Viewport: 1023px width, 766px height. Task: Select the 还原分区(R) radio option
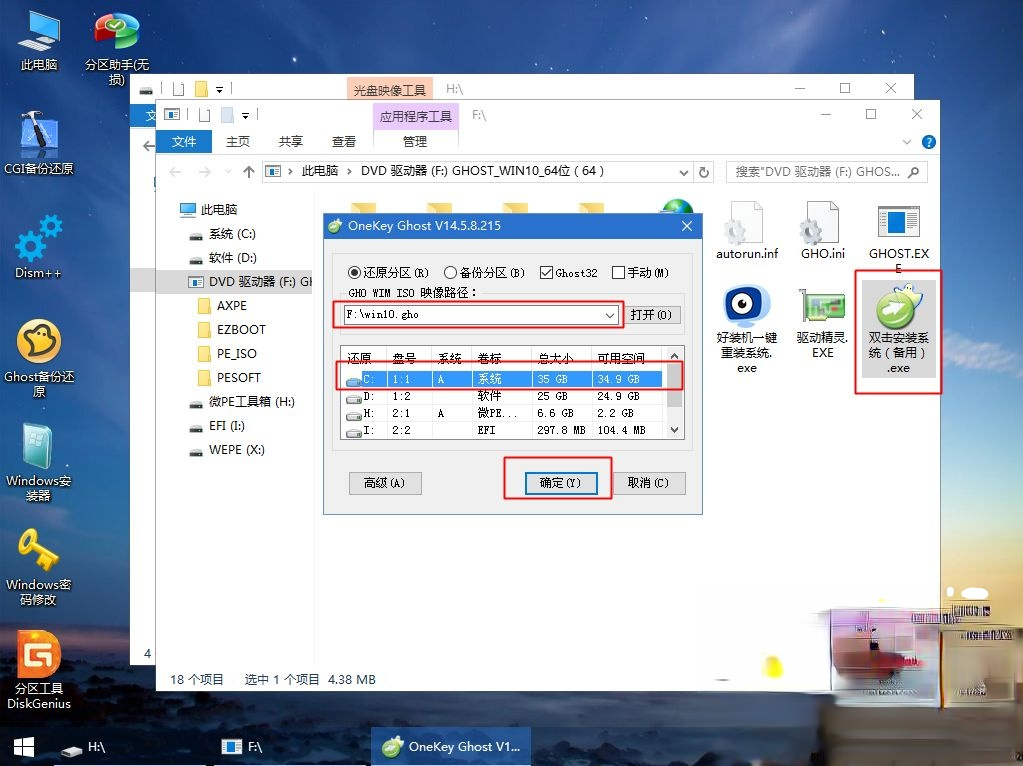point(388,273)
